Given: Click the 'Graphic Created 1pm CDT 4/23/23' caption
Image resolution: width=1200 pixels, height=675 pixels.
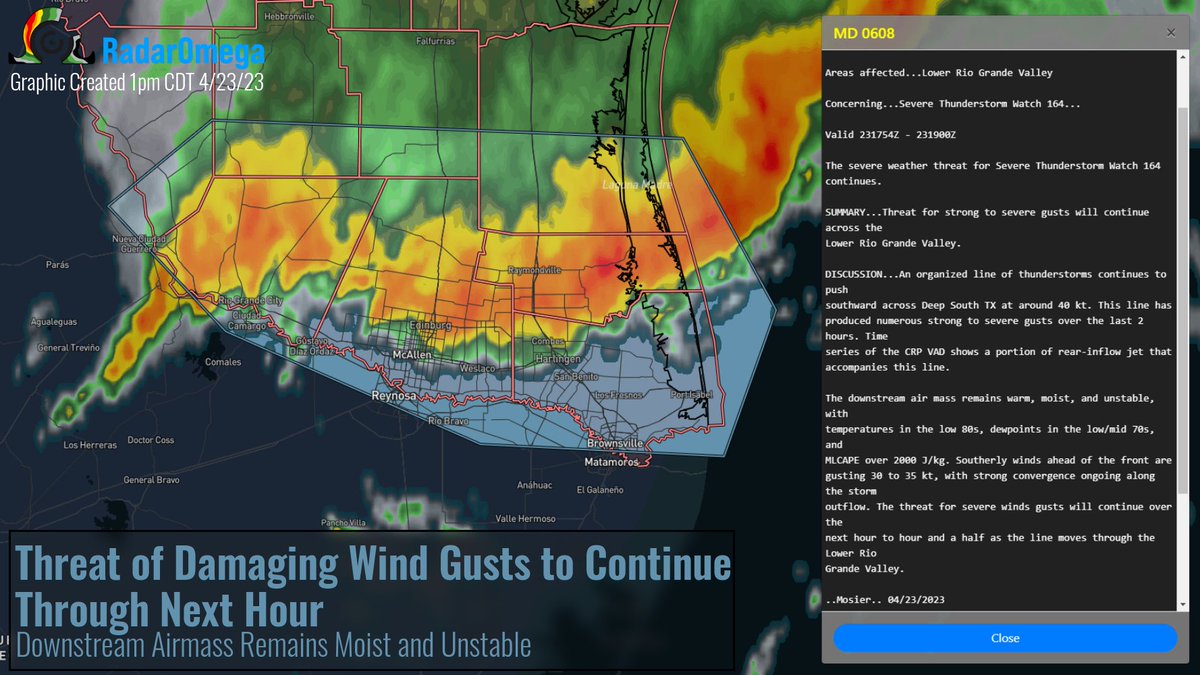Looking at the screenshot, I should coord(137,84).
